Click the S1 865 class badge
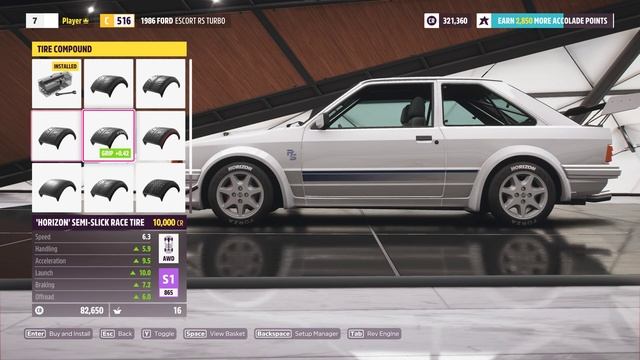The width and height of the screenshot is (640, 360). click(169, 282)
